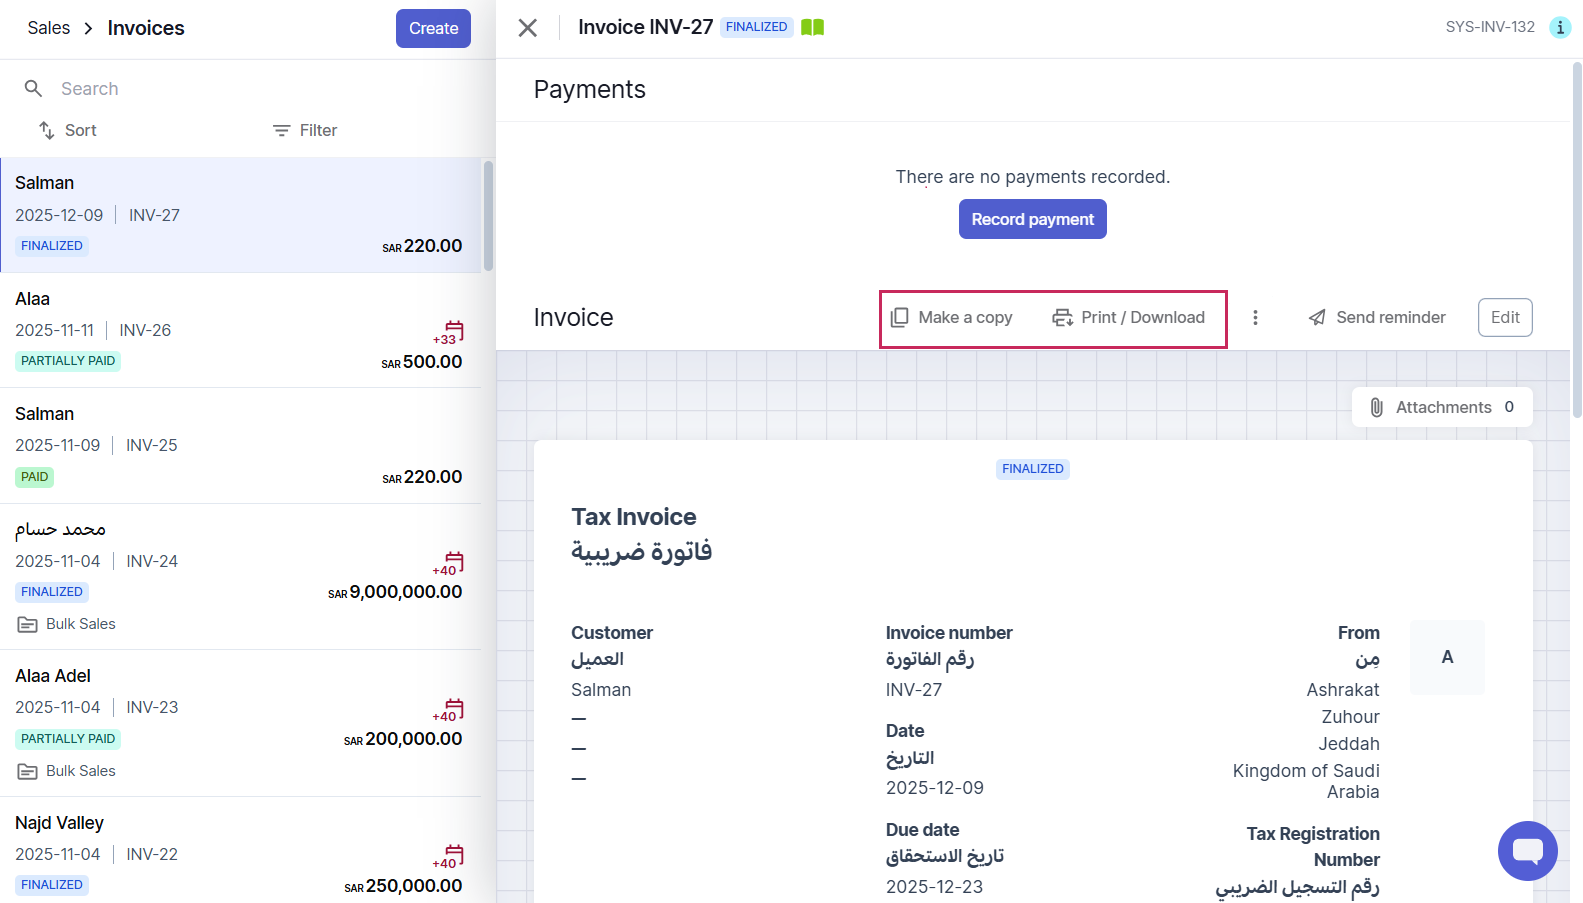Viewport: 1583px width, 903px height.
Task: Open the three-dot more options menu
Action: coord(1255,318)
